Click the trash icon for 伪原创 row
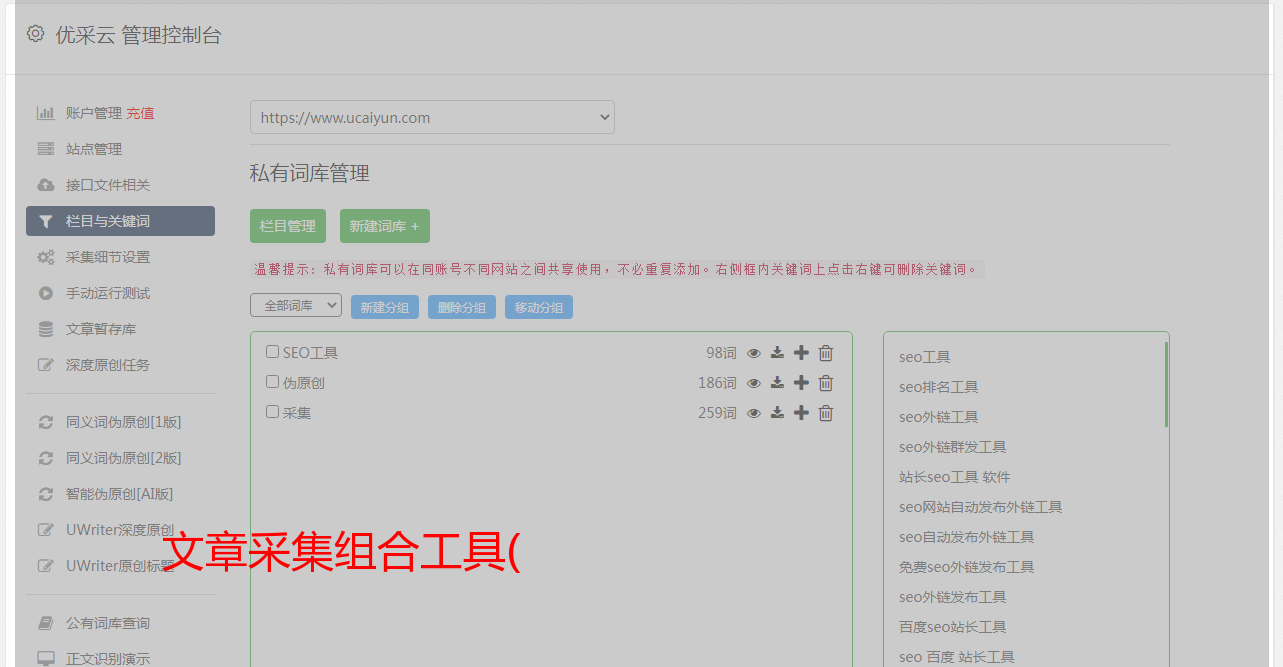 click(x=826, y=383)
